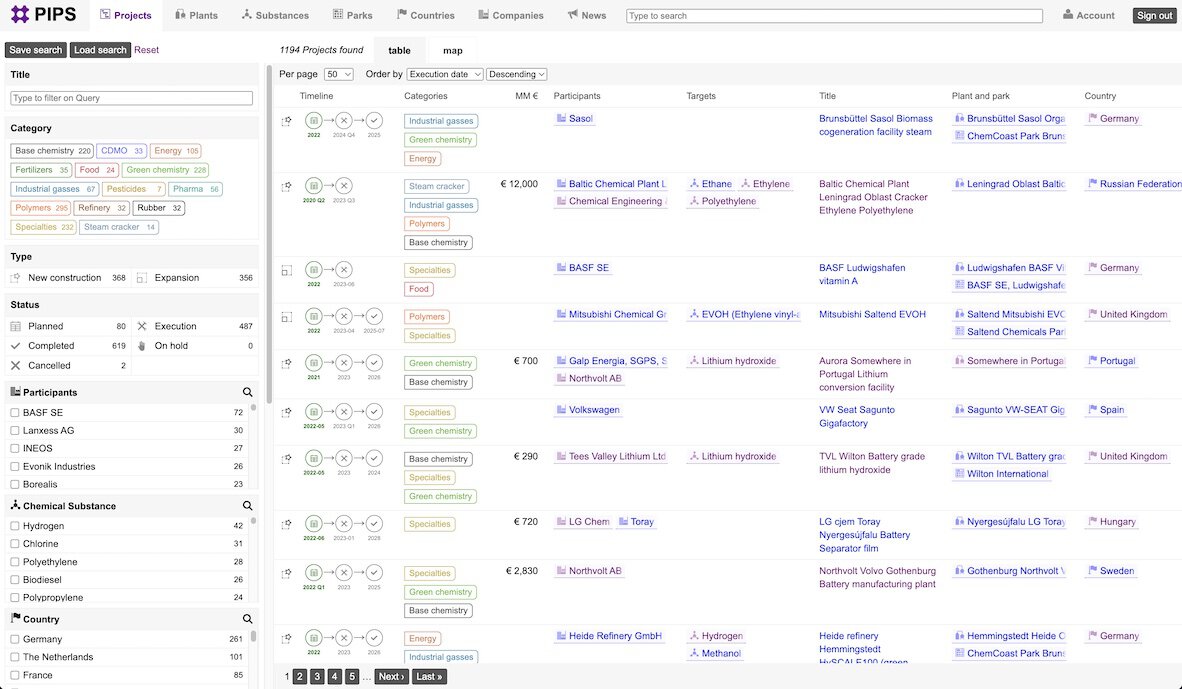1182x689 pixels.
Task: Click the expansion type icon in BASF SE row
Action: [x=286, y=271]
